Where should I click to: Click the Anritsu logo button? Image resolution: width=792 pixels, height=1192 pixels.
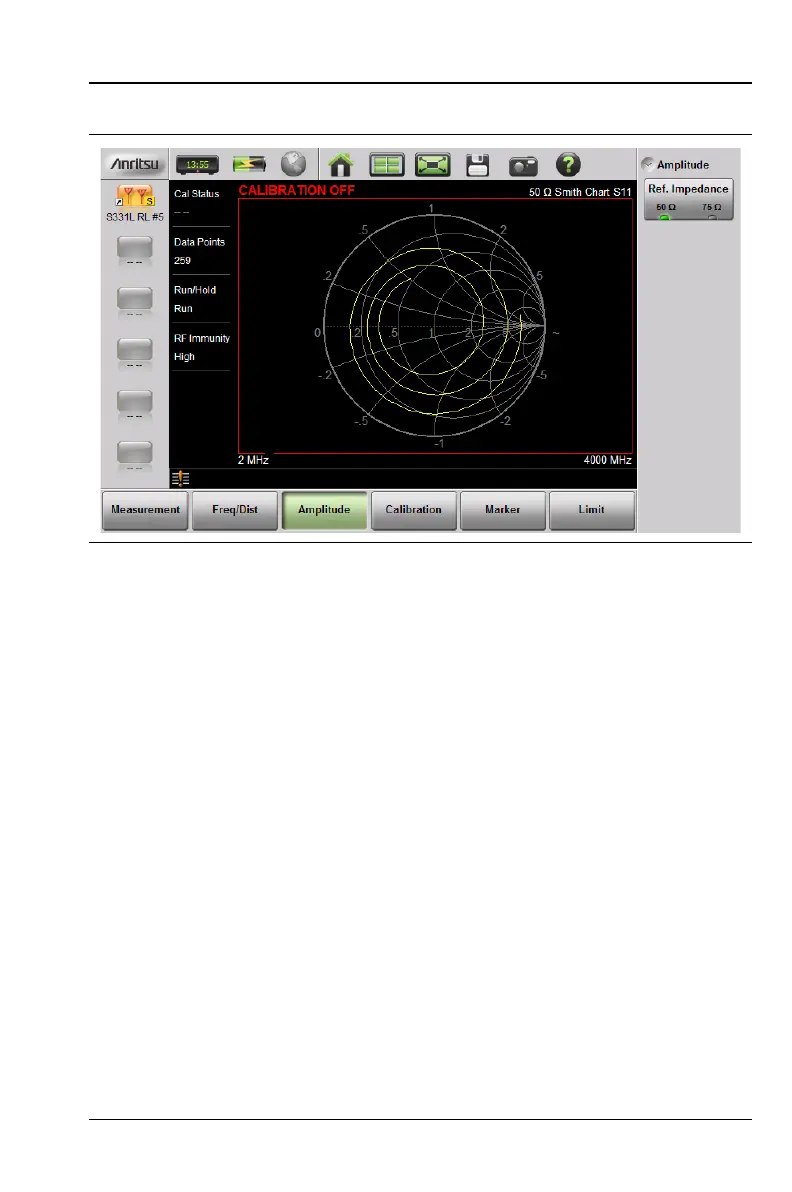click(x=135, y=164)
